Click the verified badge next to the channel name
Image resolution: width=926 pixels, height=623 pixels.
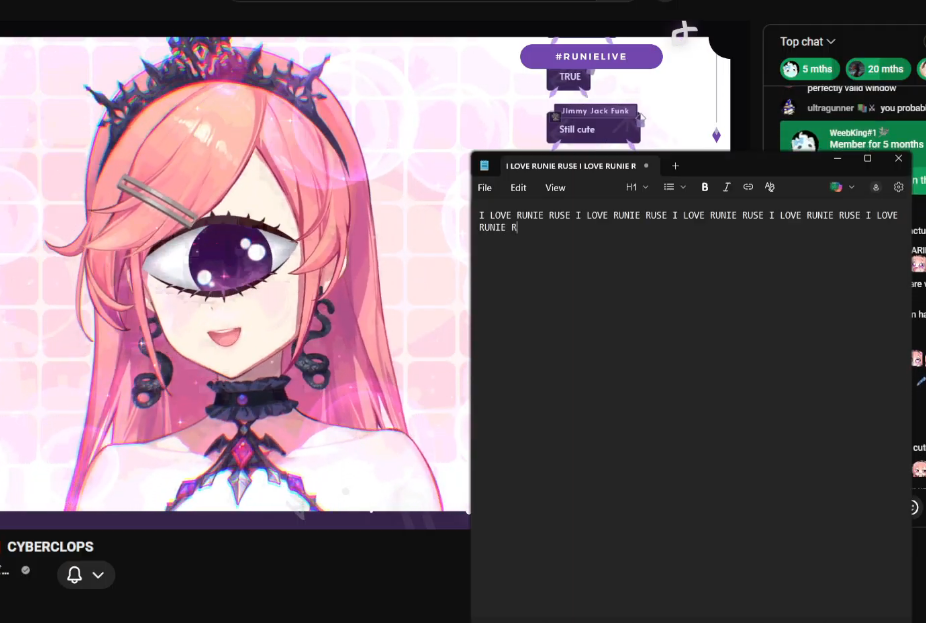[x=25, y=570]
